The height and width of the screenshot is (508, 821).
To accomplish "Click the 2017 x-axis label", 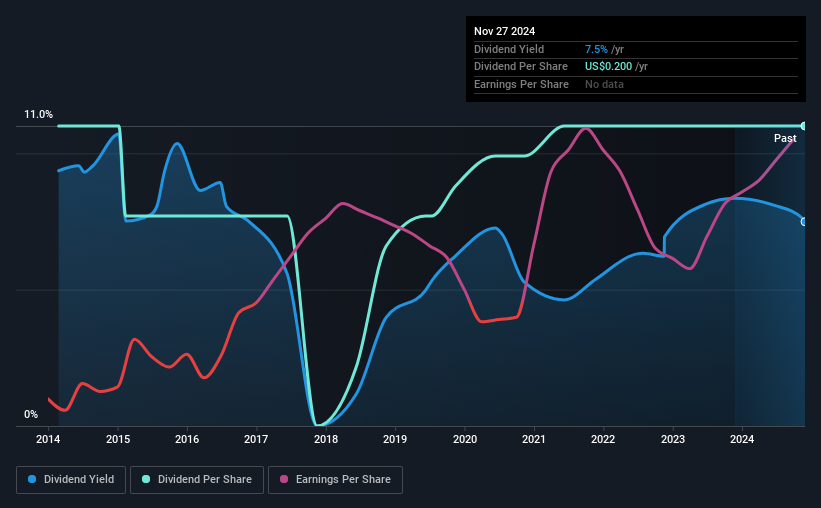I will 256,439.
